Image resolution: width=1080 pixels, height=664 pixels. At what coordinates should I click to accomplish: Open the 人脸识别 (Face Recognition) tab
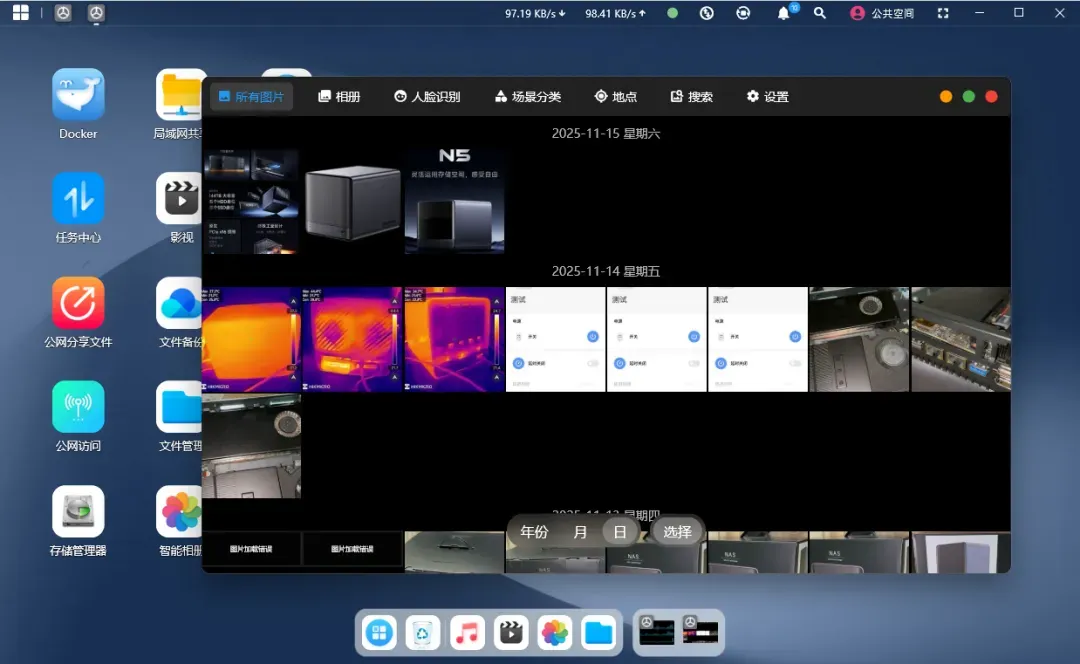(x=427, y=97)
